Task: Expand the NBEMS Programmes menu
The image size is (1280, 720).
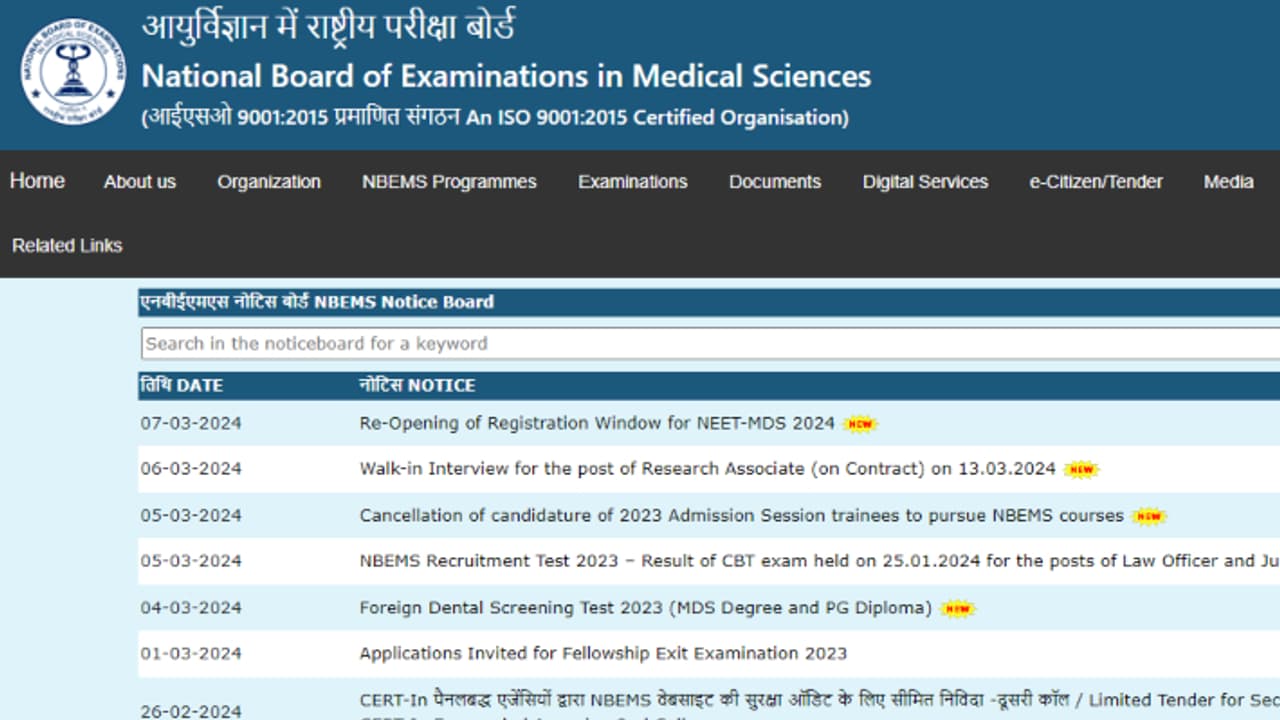Action: click(x=448, y=182)
